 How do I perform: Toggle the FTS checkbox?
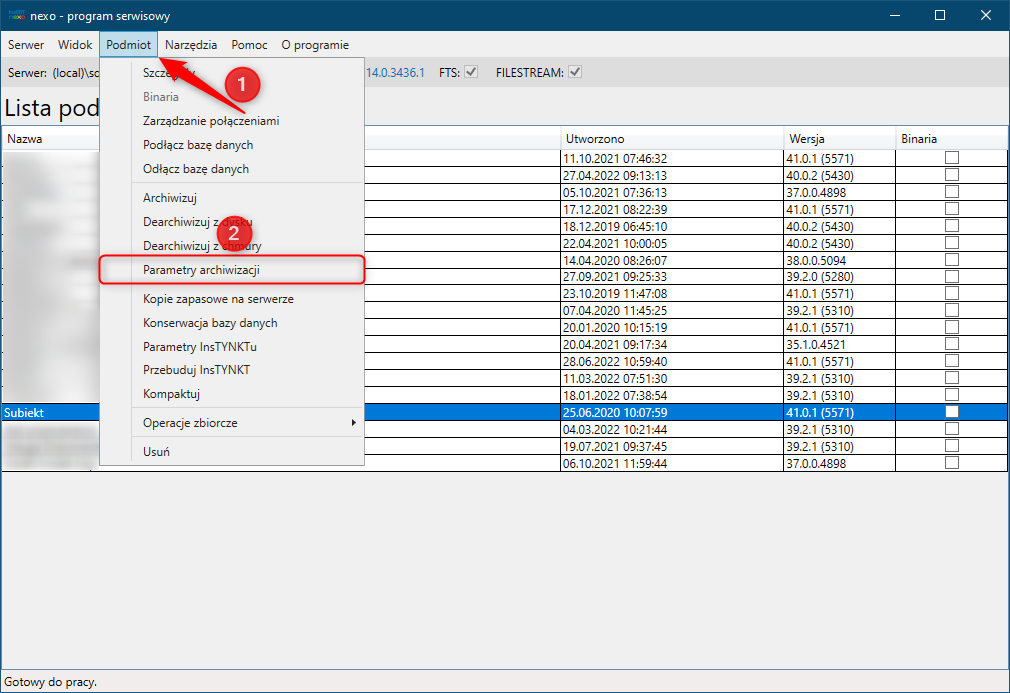tap(471, 72)
